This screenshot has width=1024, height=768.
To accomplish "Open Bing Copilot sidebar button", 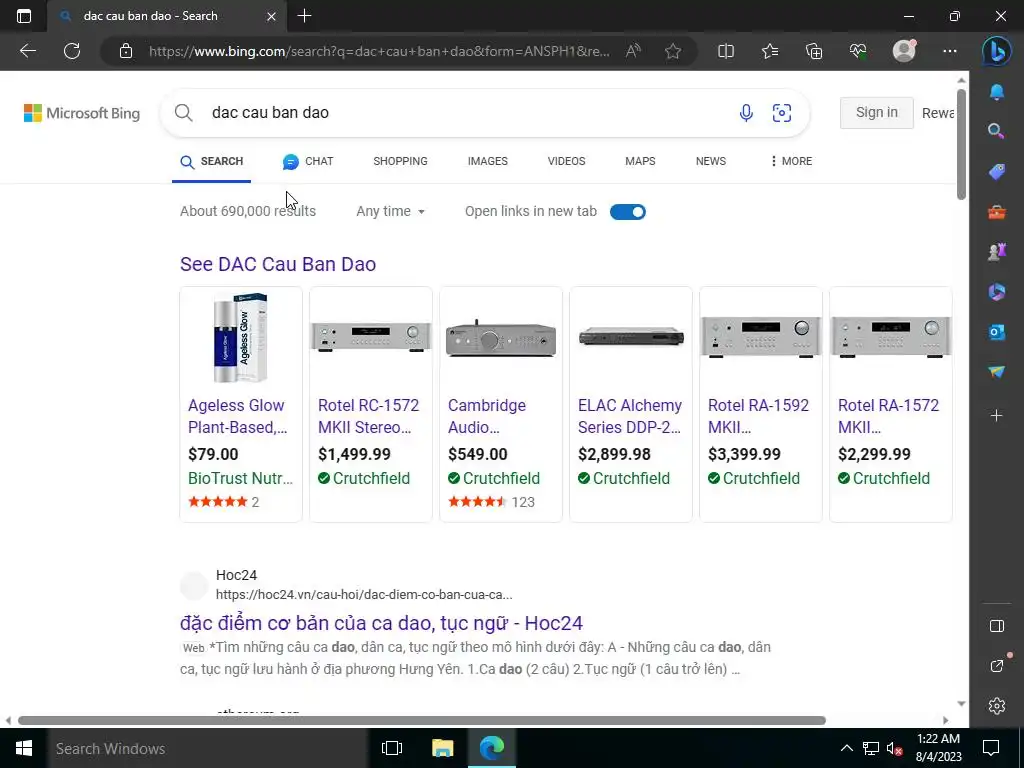I will (x=997, y=51).
